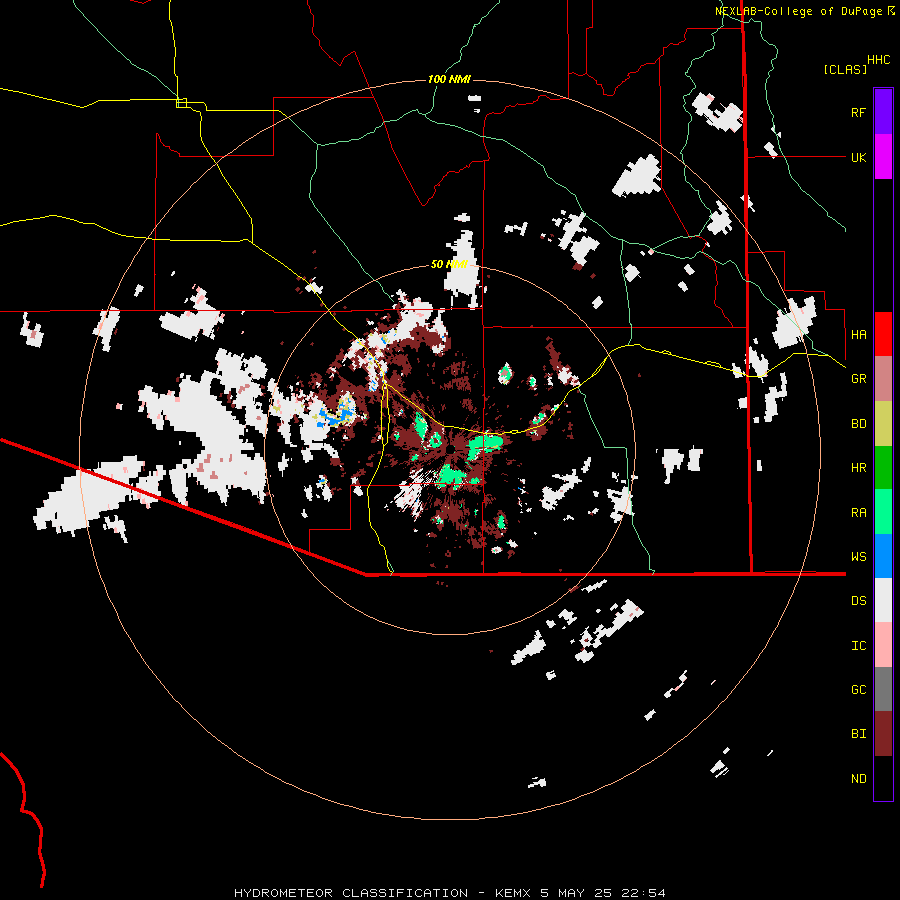The height and width of the screenshot is (900, 900).
Task: Click the 'KEMX' radar site identifier
Action: 513,893
